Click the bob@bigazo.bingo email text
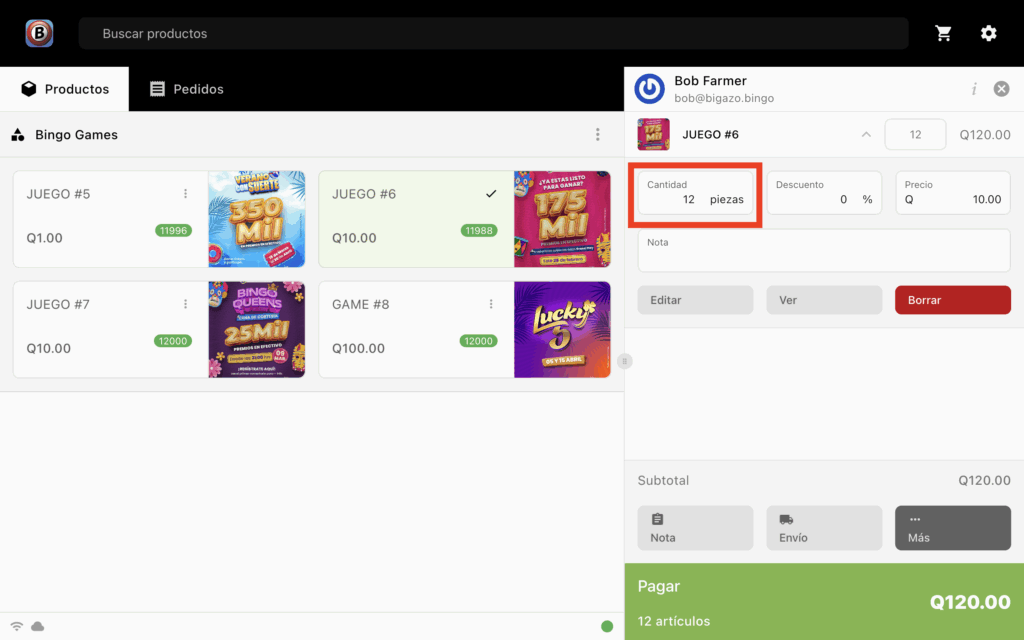This screenshot has height=640, width=1024. pyautogui.click(x=724, y=98)
